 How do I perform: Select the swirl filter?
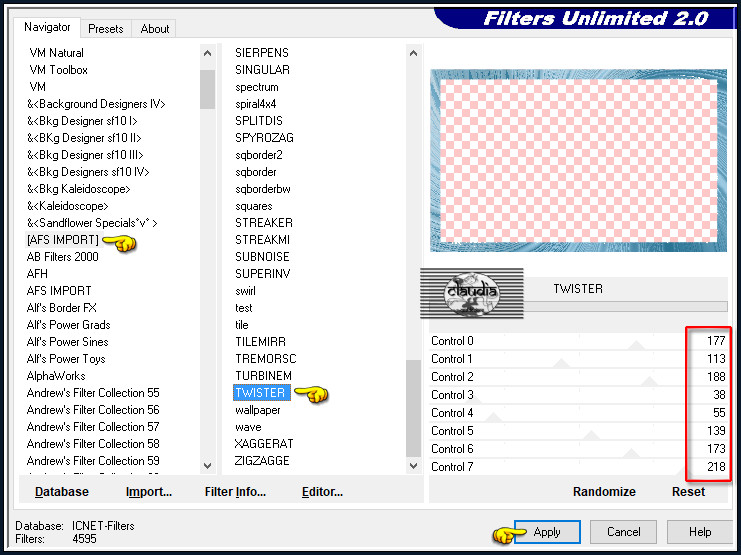click(245, 291)
